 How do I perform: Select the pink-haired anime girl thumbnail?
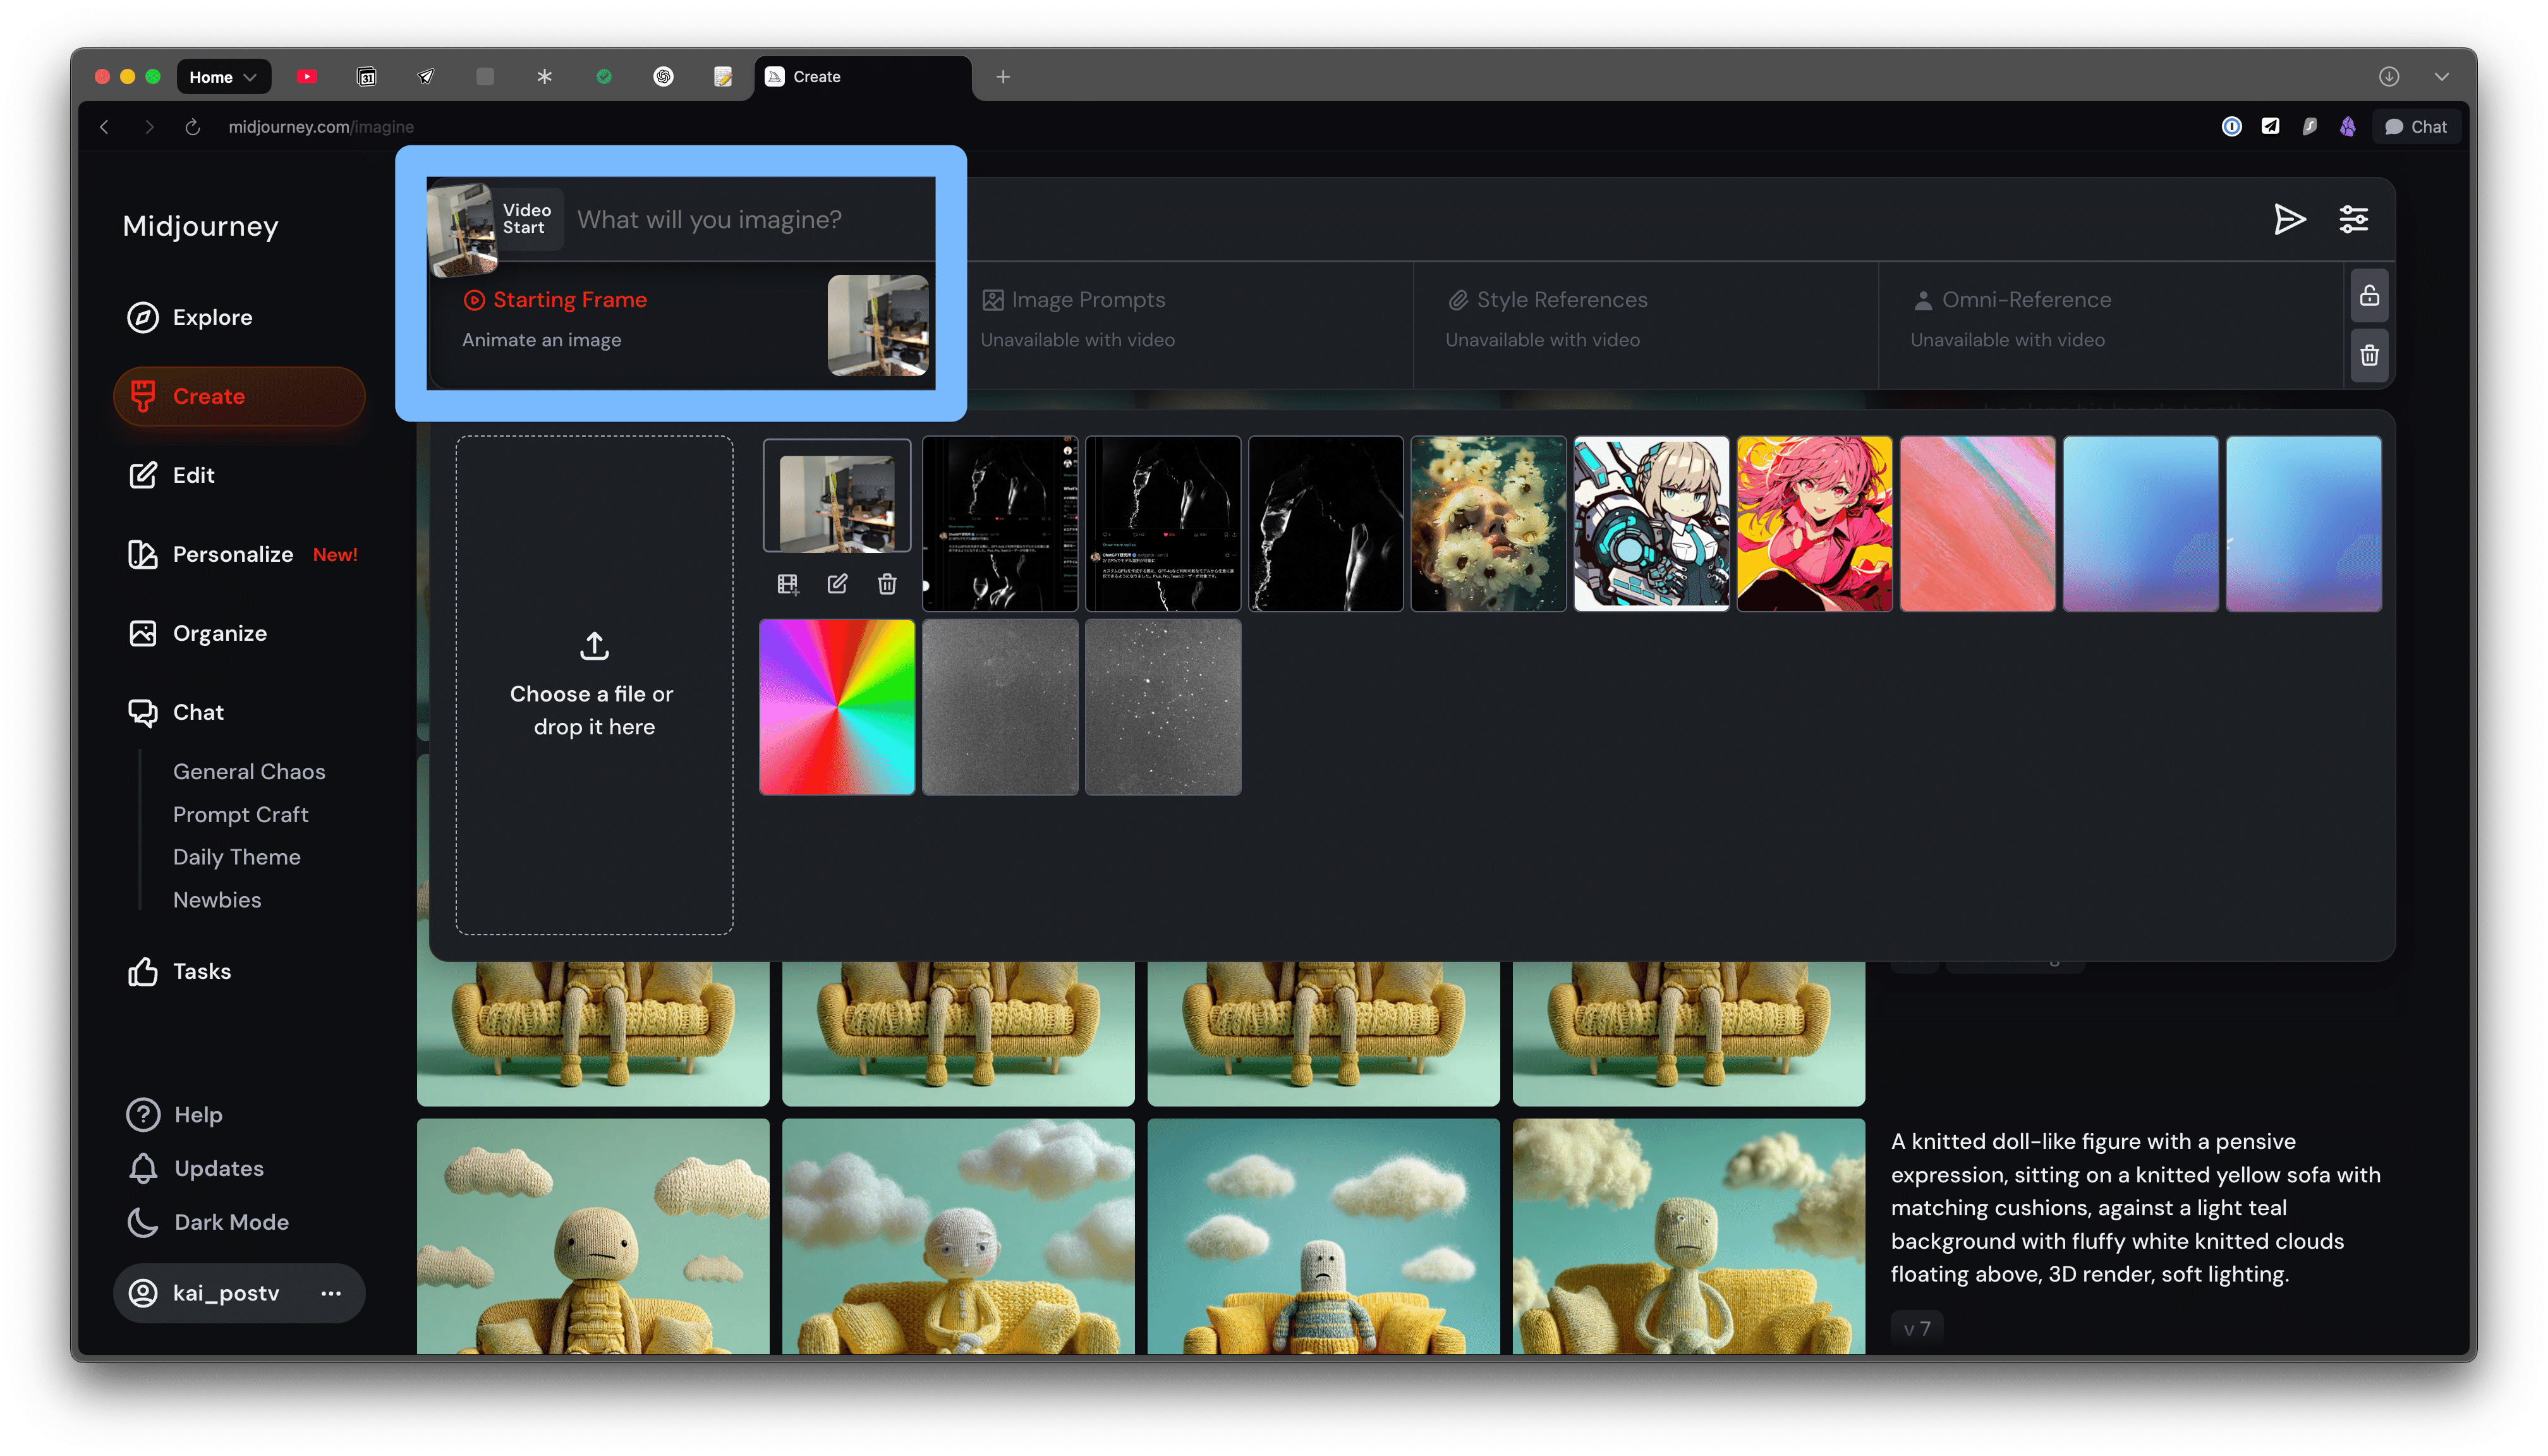click(x=1814, y=523)
